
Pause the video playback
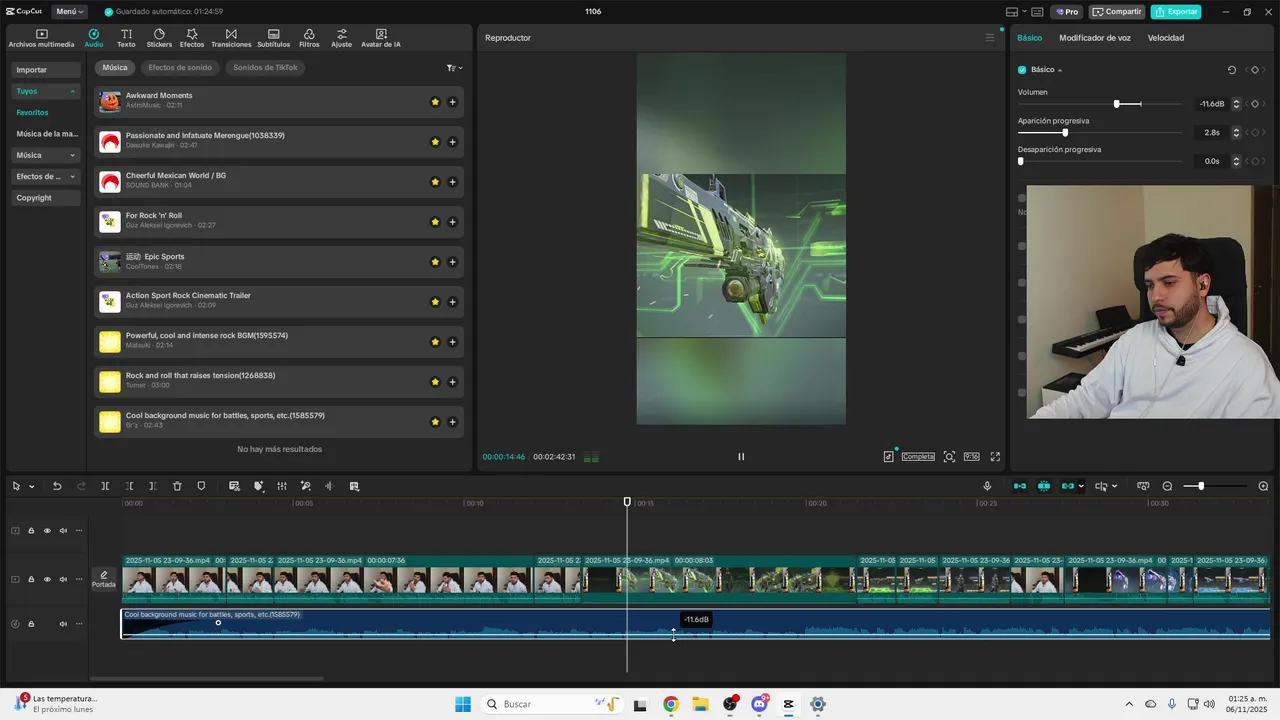741,457
